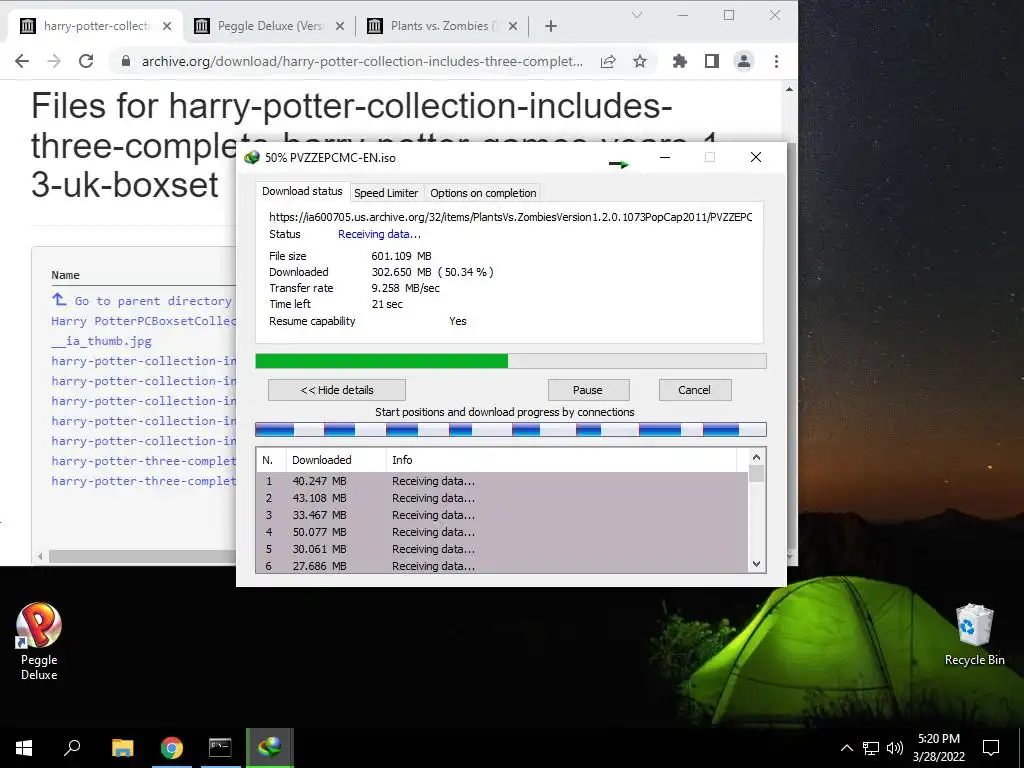Select connection row 27.686 MB

(502, 566)
